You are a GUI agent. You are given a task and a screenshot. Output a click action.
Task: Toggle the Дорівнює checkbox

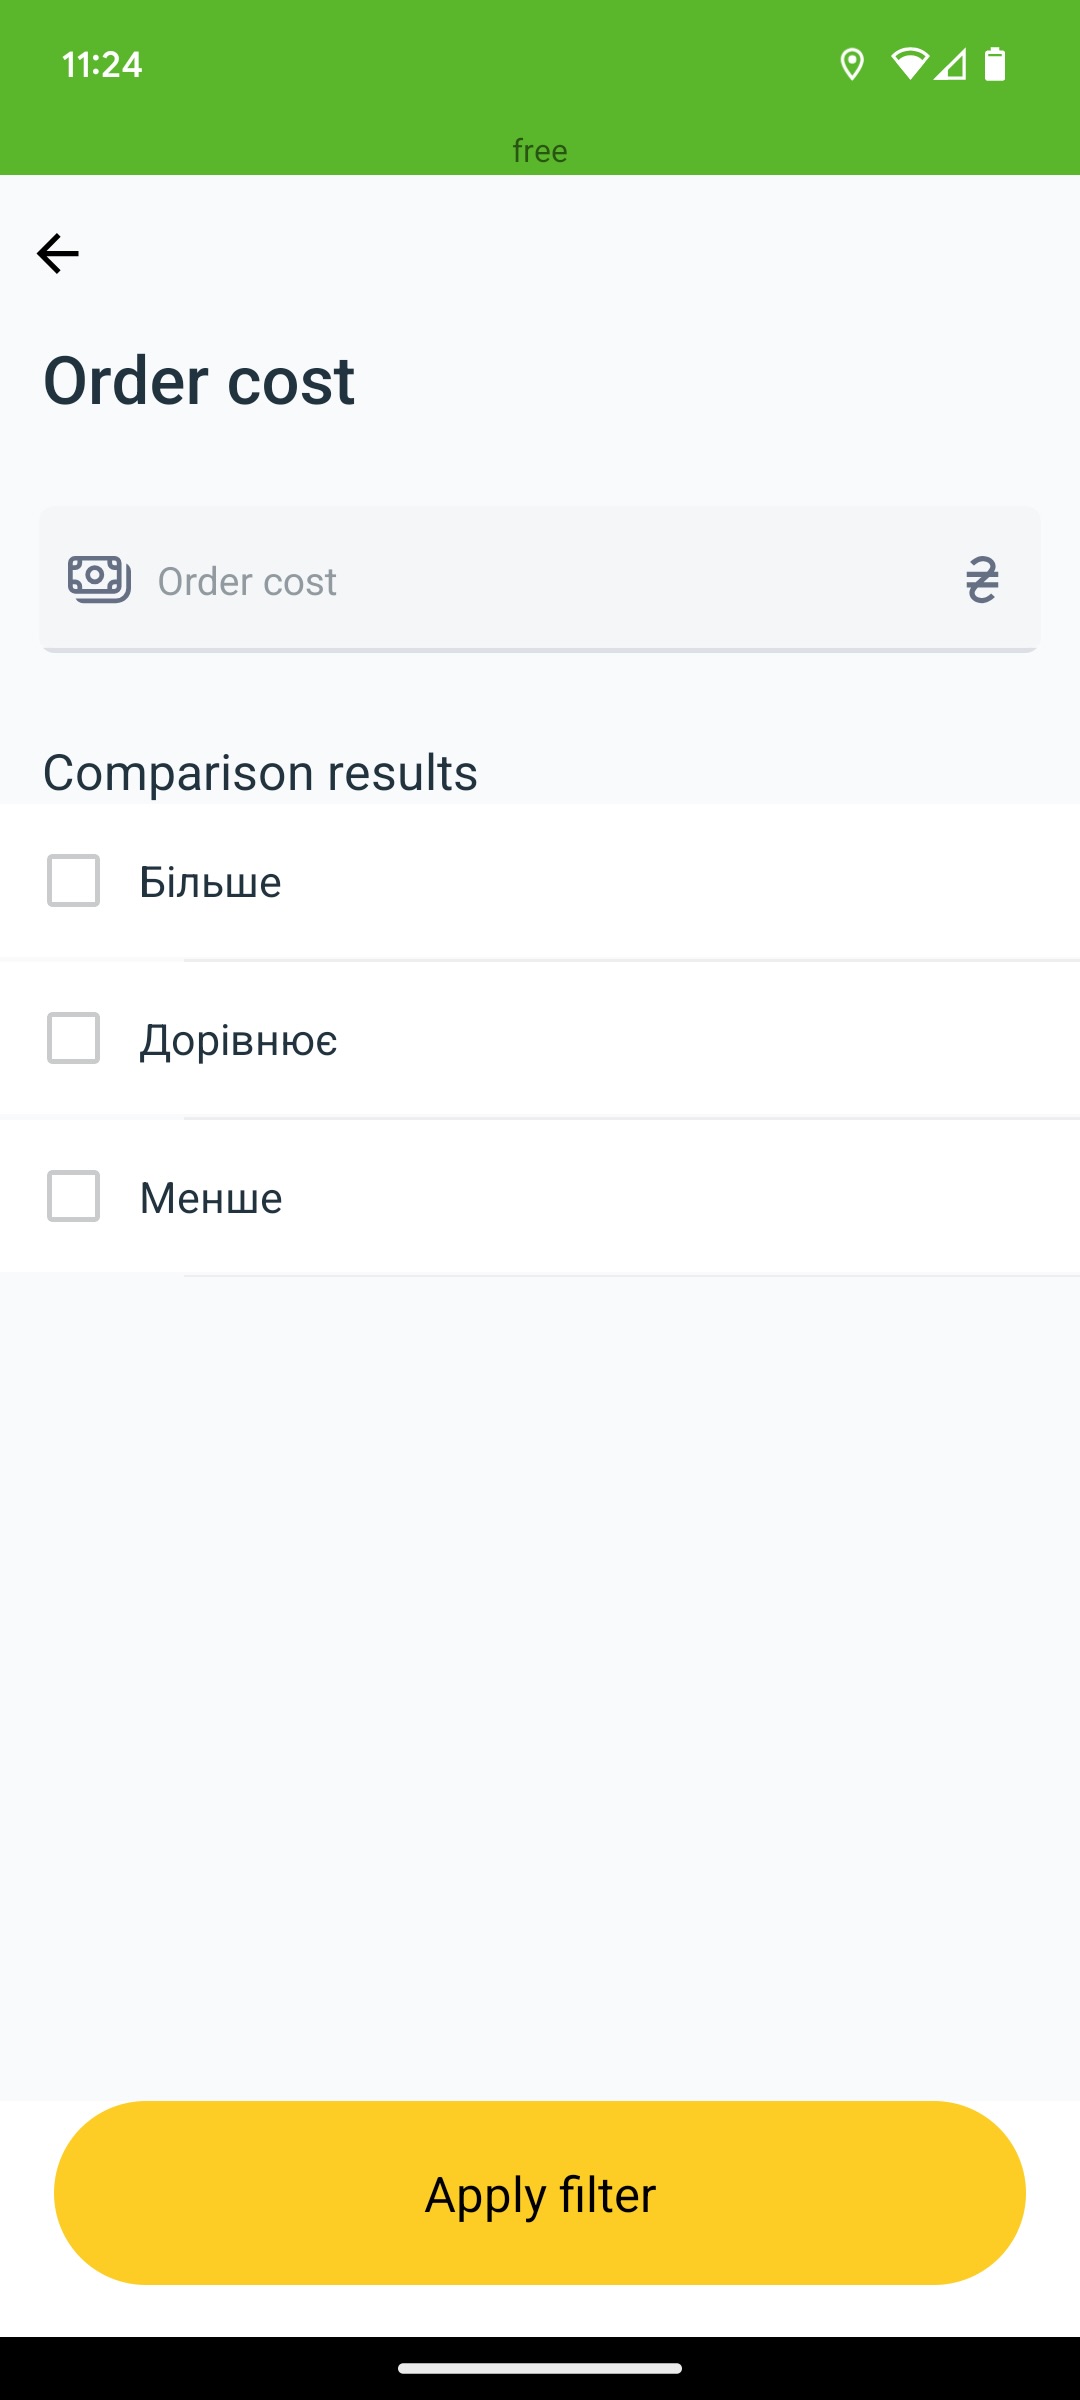coord(73,1038)
